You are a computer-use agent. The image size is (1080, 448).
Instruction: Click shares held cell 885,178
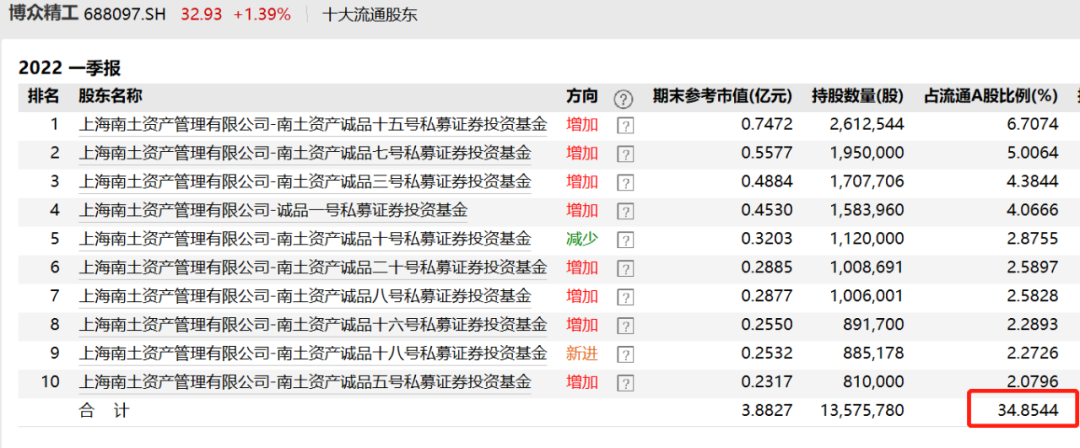coord(875,354)
